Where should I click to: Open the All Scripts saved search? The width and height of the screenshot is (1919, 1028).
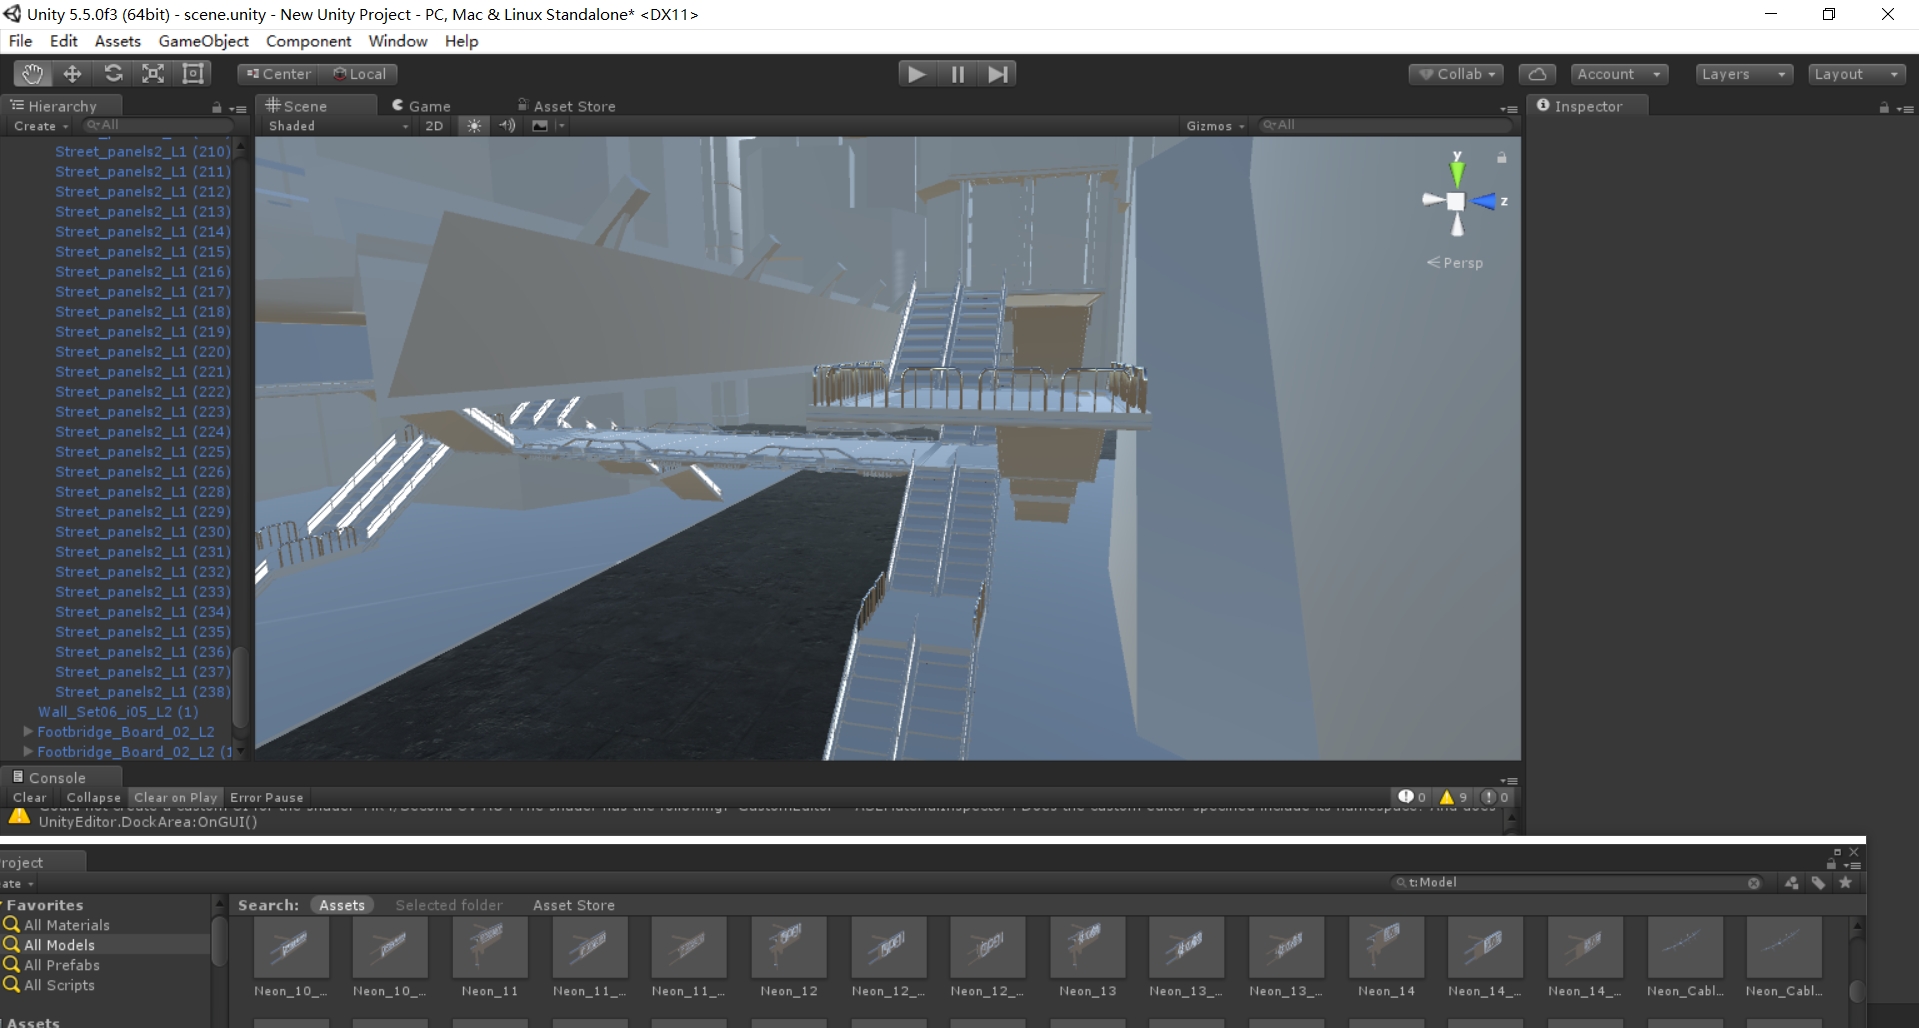(49, 985)
